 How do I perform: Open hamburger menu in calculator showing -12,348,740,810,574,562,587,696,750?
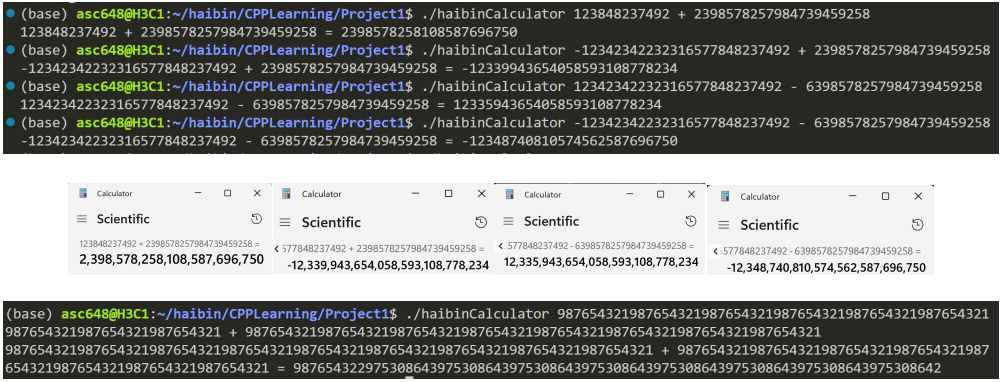tap(724, 225)
